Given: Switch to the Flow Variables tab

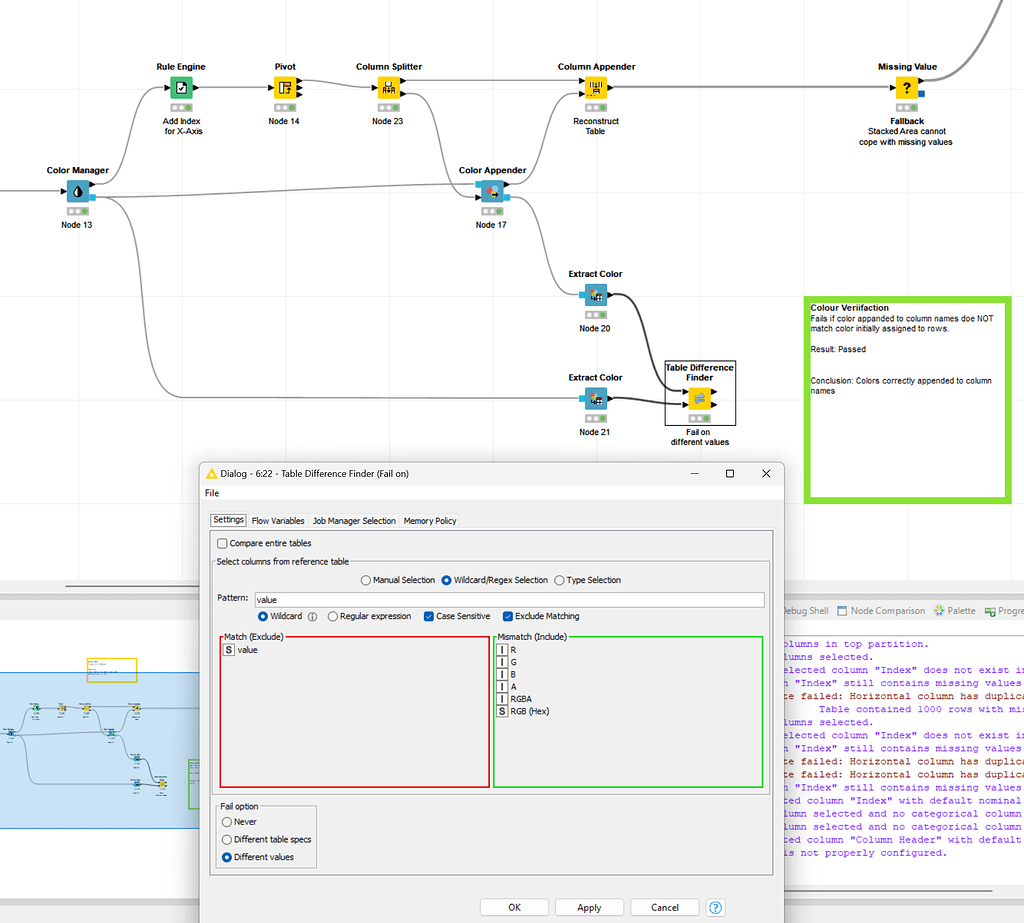Looking at the screenshot, I should (x=278, y=520).
